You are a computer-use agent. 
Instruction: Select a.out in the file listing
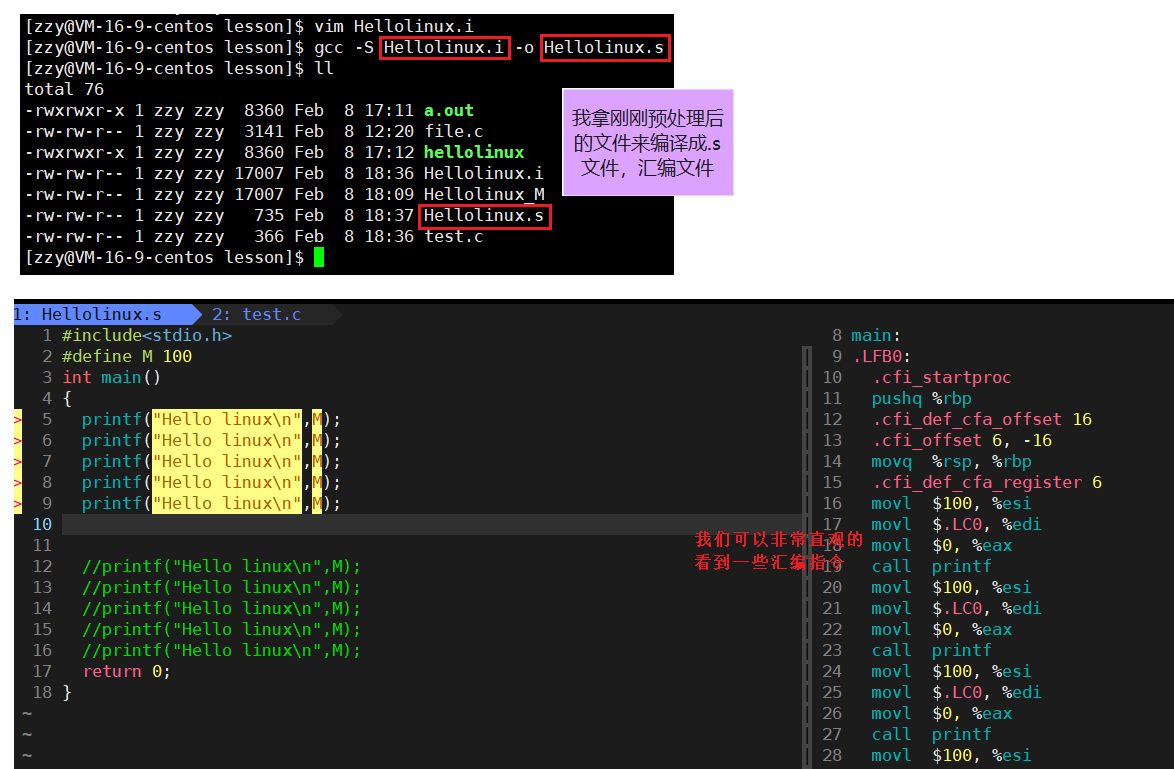coord(448,110)
